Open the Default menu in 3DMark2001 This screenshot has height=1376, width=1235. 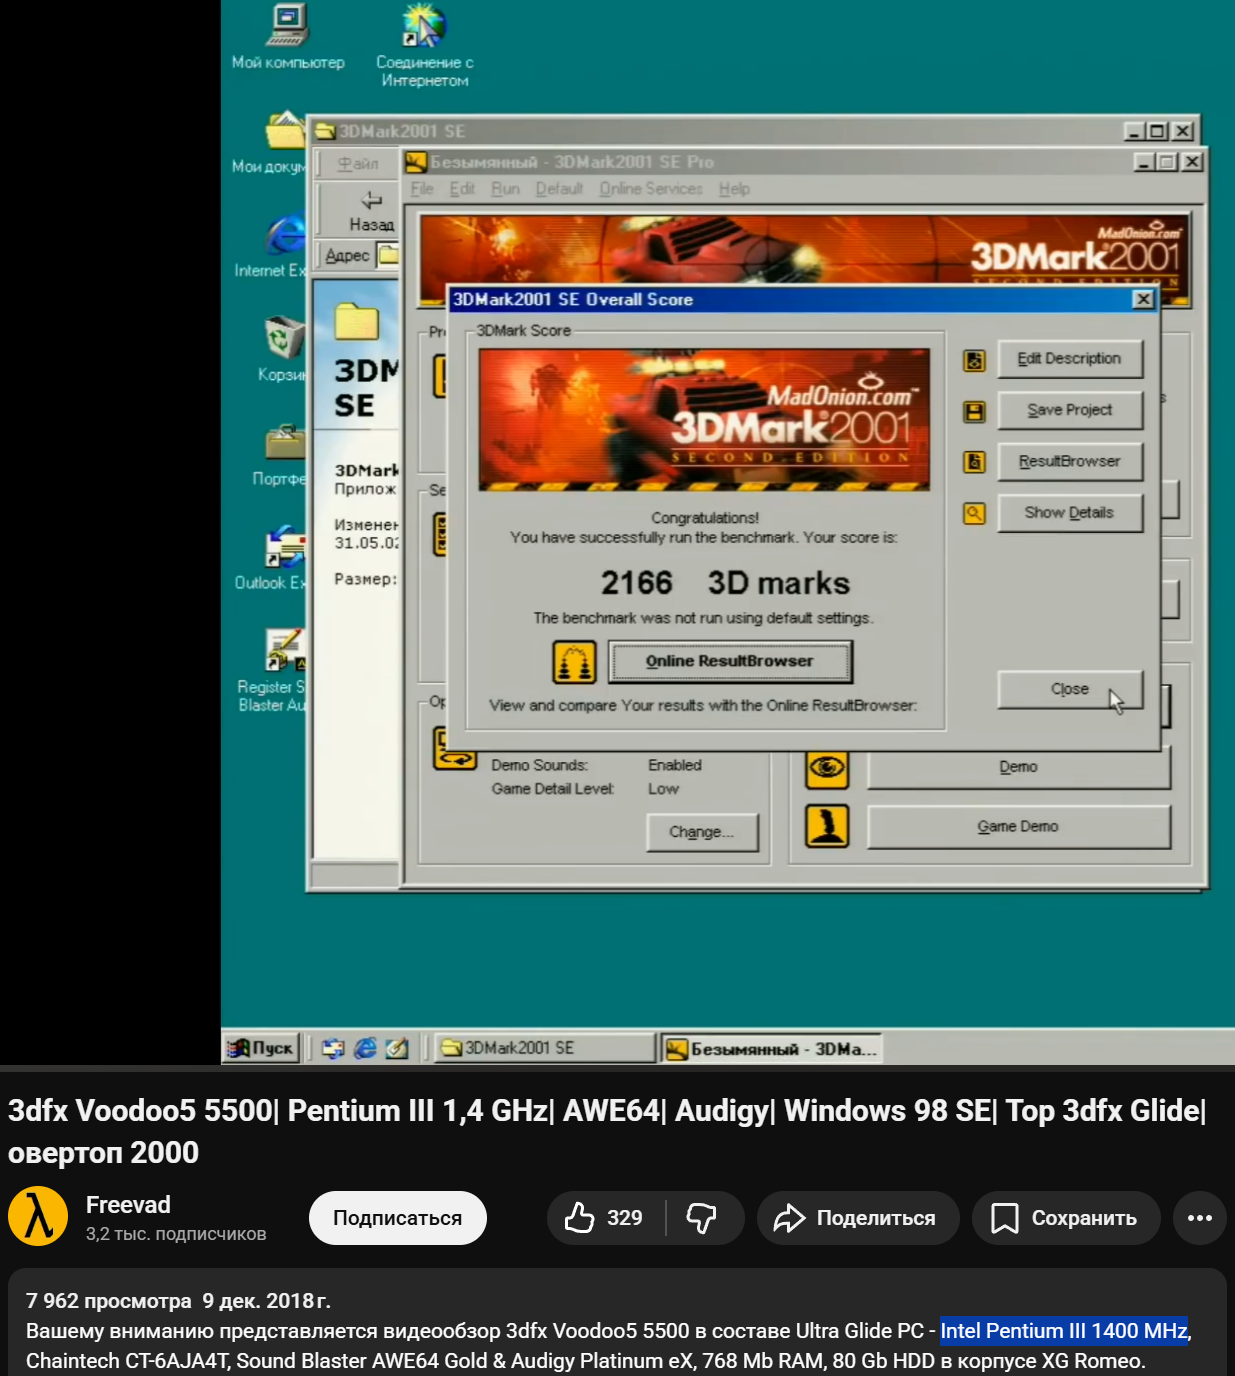pos(559,189)
